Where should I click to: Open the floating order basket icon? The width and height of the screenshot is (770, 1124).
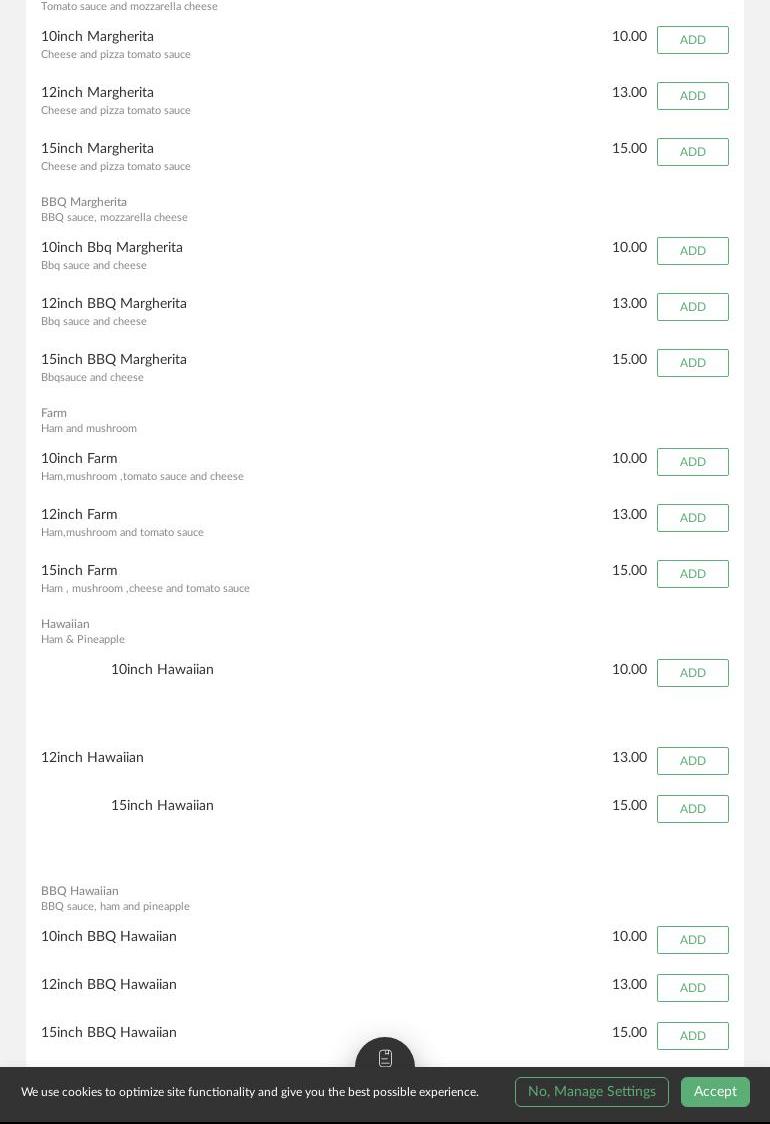[x=385, y=1056]
